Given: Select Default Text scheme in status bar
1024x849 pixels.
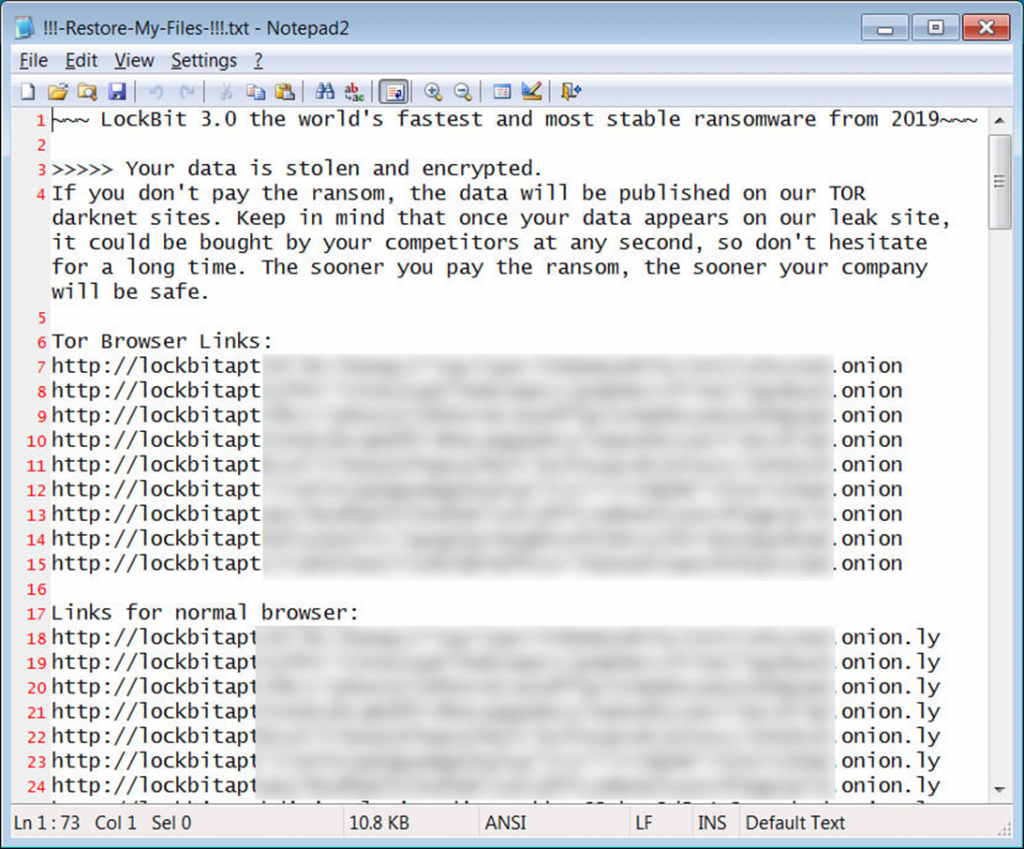Looking at the screenshot, I should coord(795,823).
